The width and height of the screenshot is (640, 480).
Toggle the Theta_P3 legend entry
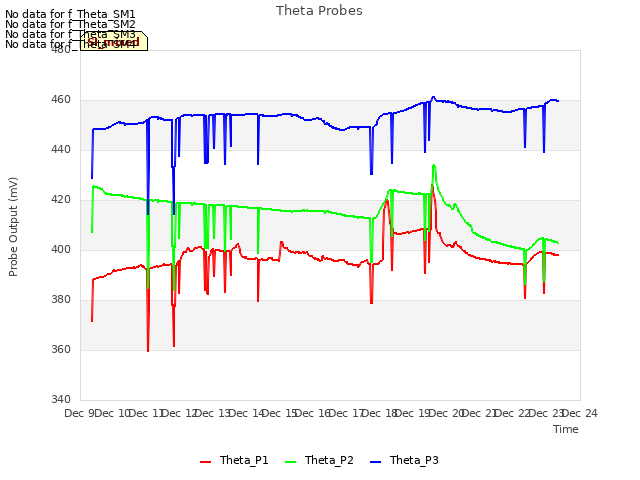coord(404,460)
